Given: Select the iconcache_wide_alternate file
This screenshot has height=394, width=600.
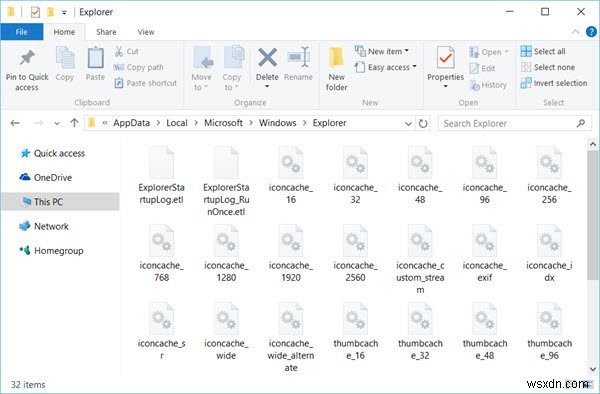Looking at the screenshot, I should (x=291, y=337).
